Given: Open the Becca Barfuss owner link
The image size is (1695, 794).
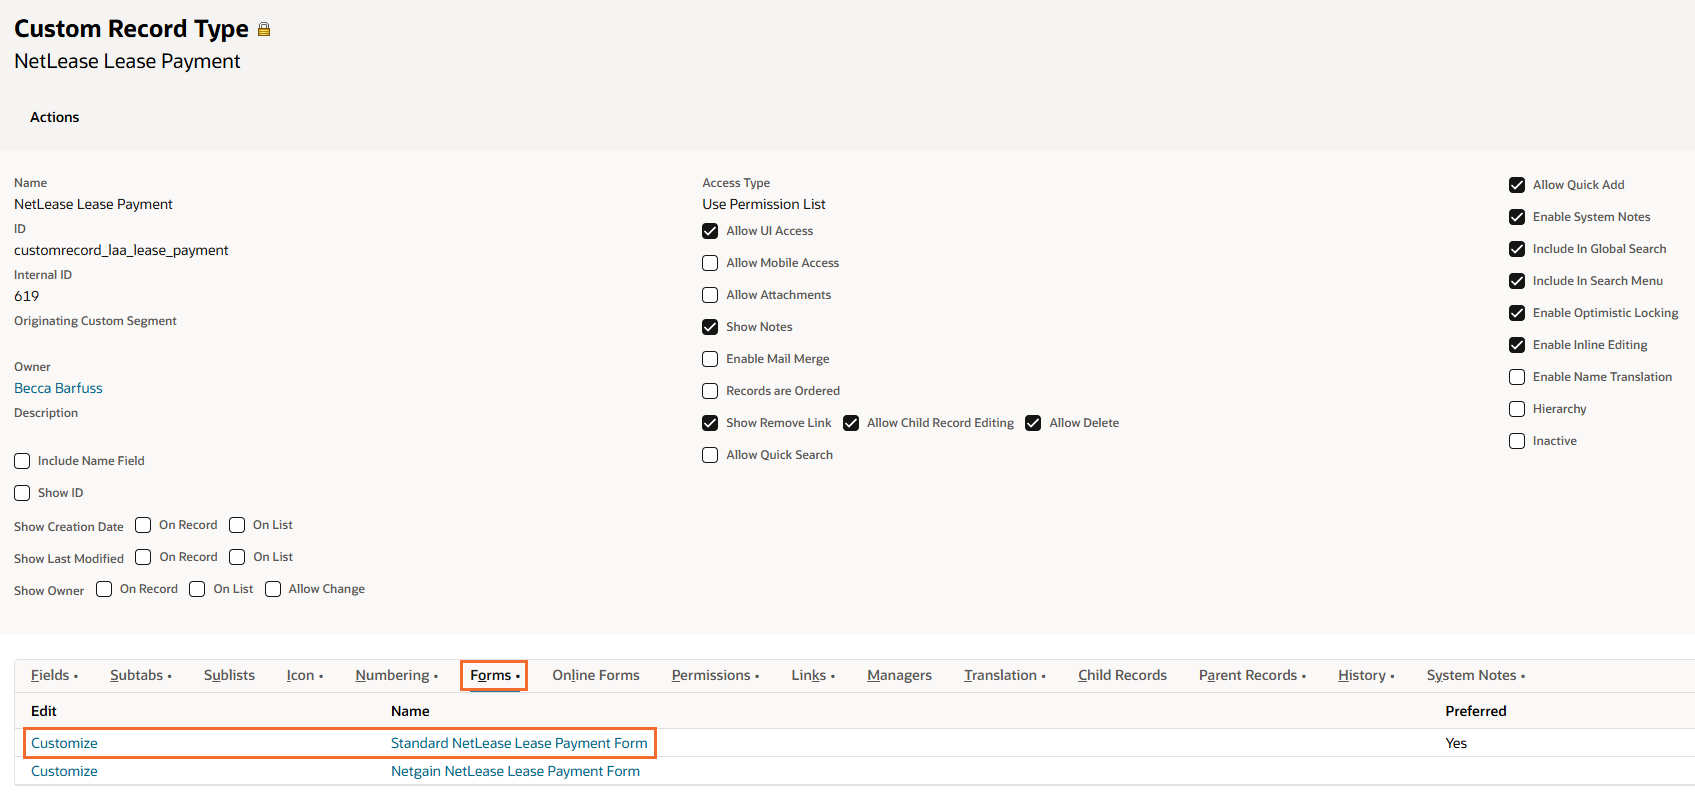Looking at the screenshot, I should tap(58, 388).
